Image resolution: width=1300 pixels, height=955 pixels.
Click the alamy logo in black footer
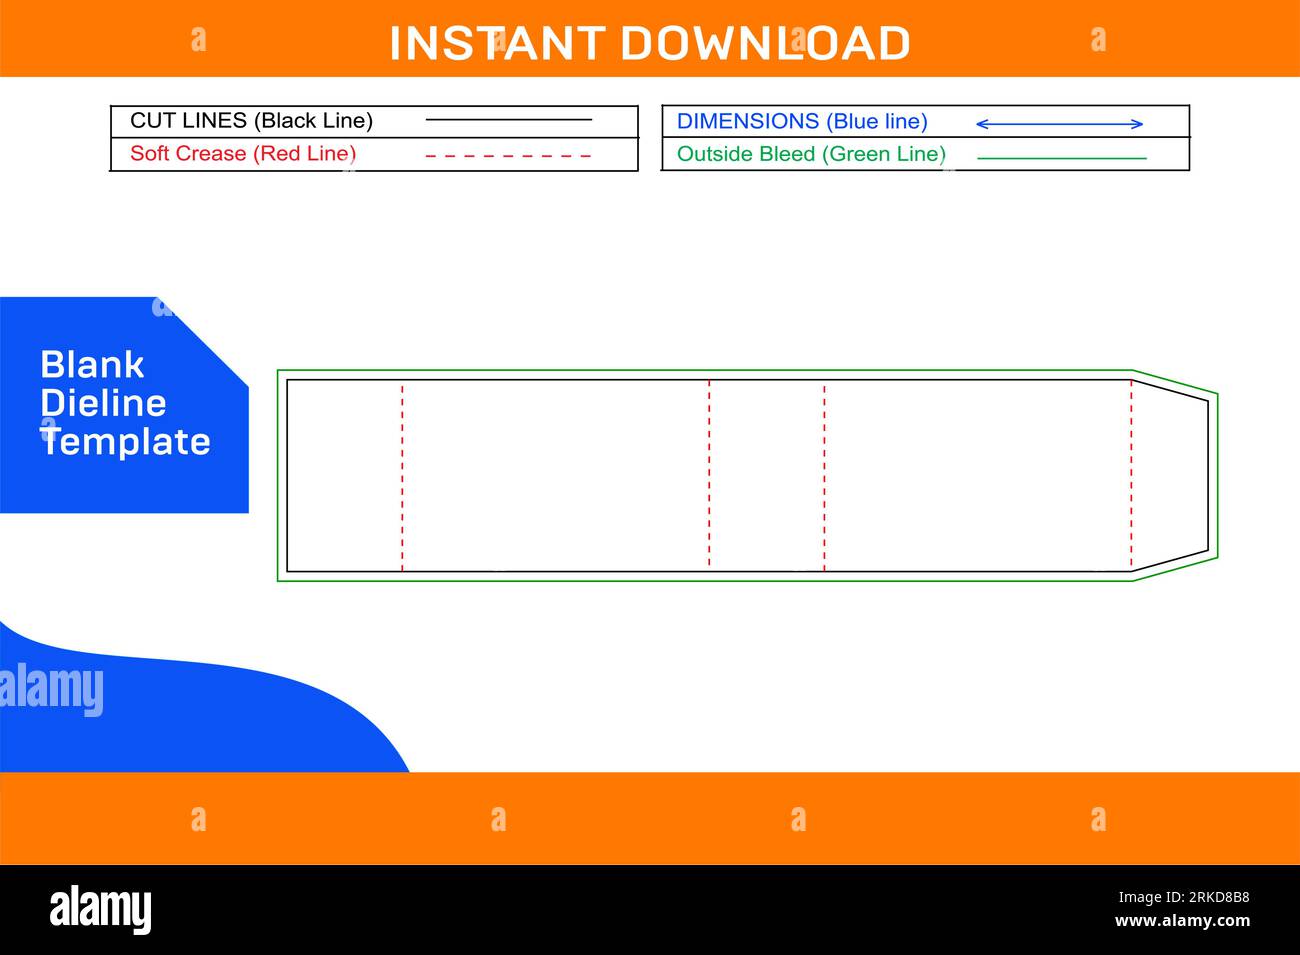101,909
